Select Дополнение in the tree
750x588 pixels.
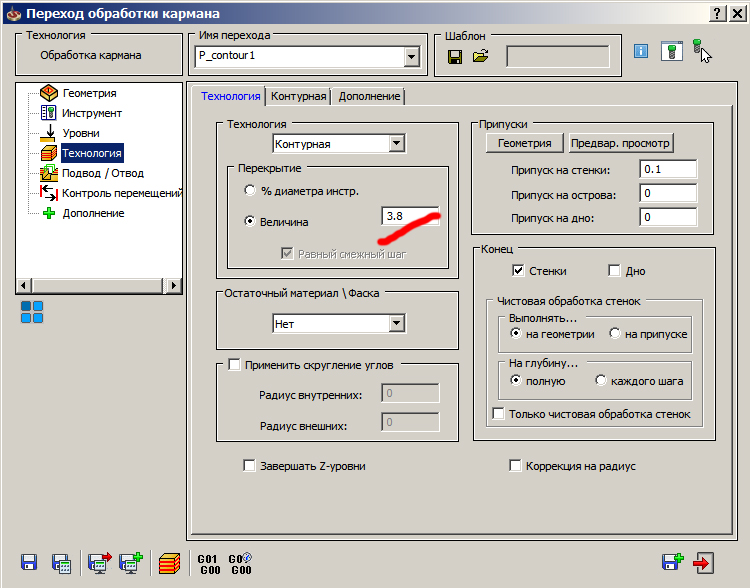pyautogui.click(x=93, y=213)
